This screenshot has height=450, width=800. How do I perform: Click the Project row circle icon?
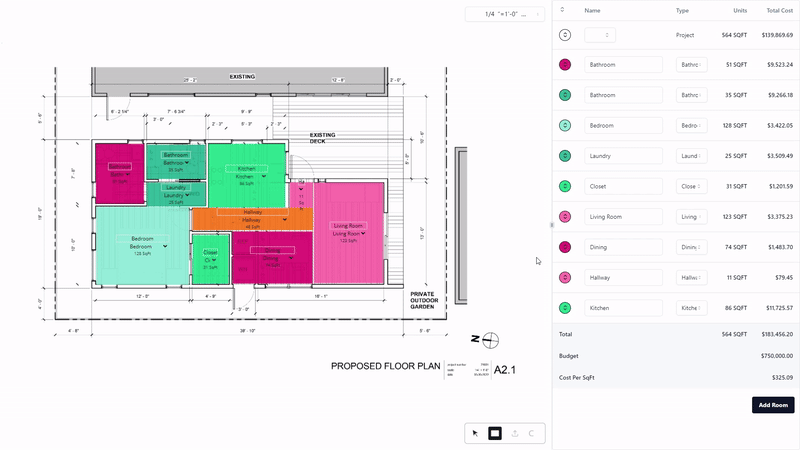(x=565, y=35)
